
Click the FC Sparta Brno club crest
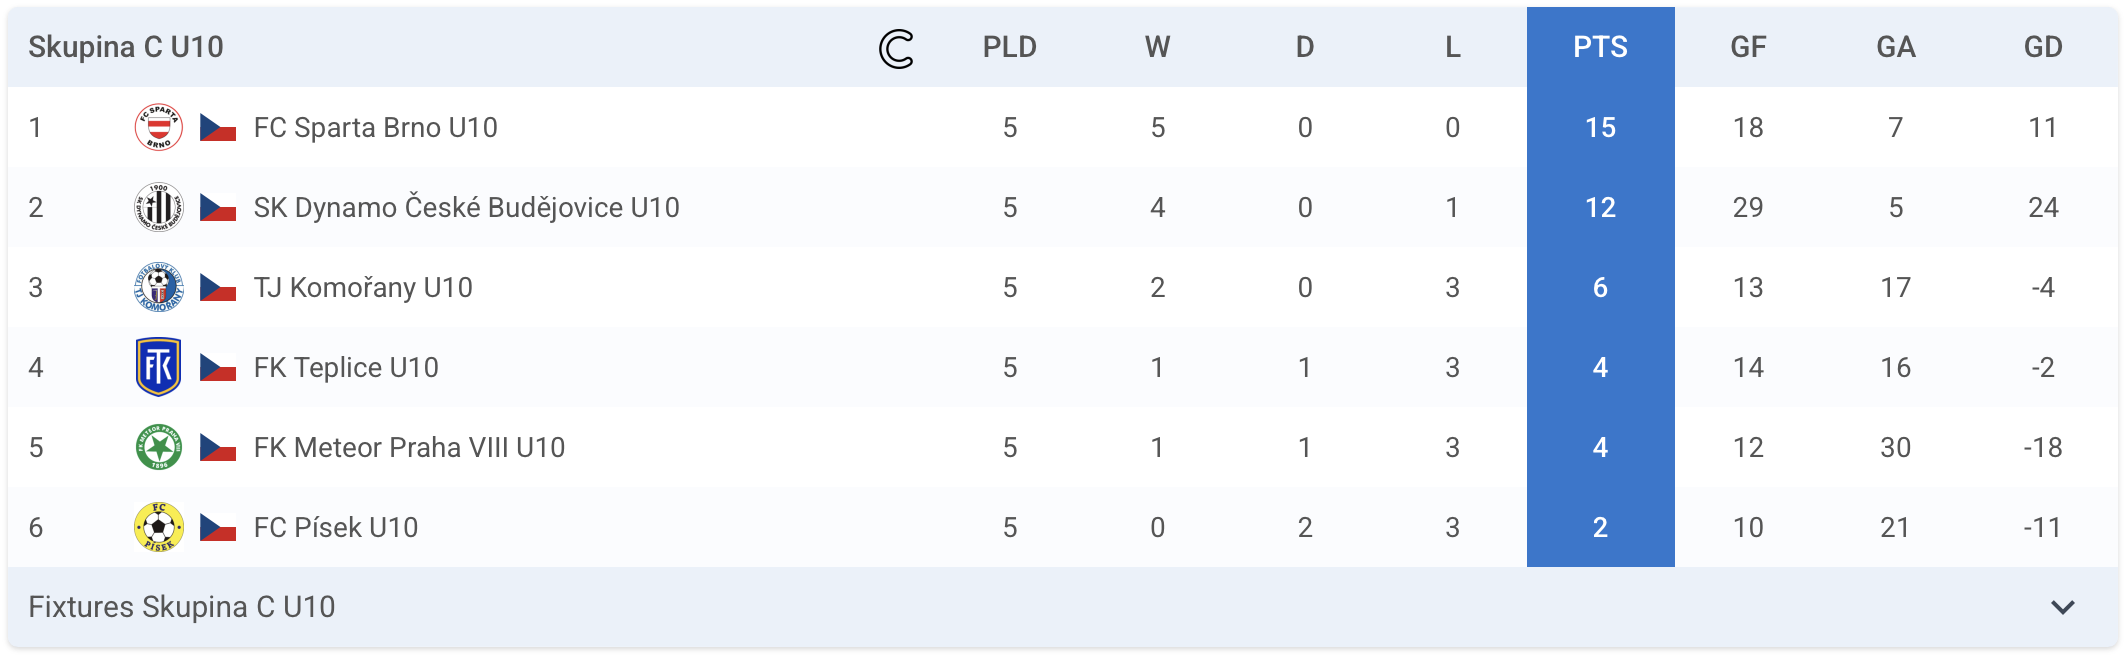159,127
